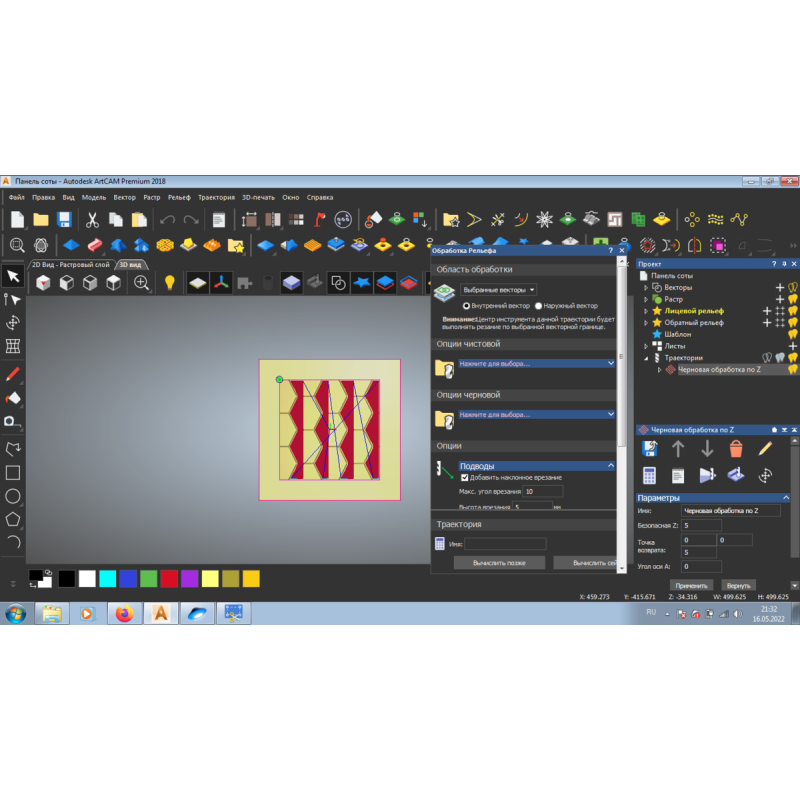Image resolution: width=800 pixels, height=800 pixels.
Task: Move toolpath up with the up arrow
Action: pyautogui.click(x=678, y=448)
